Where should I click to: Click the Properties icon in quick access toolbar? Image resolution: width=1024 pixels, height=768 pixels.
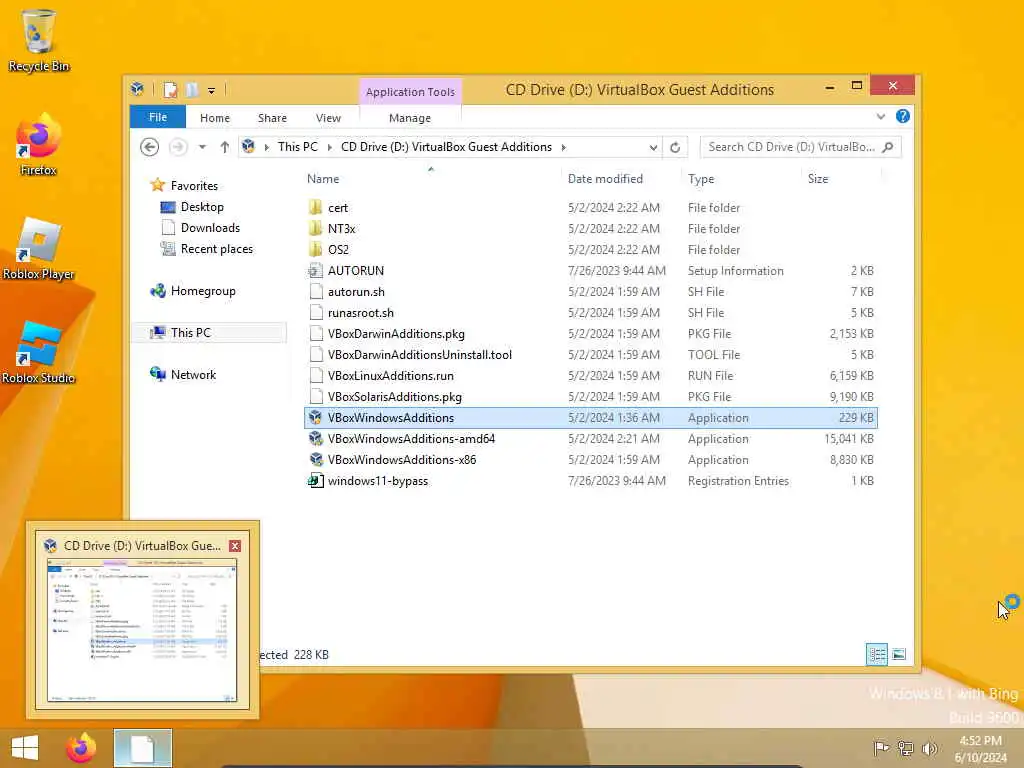[170, 89]
